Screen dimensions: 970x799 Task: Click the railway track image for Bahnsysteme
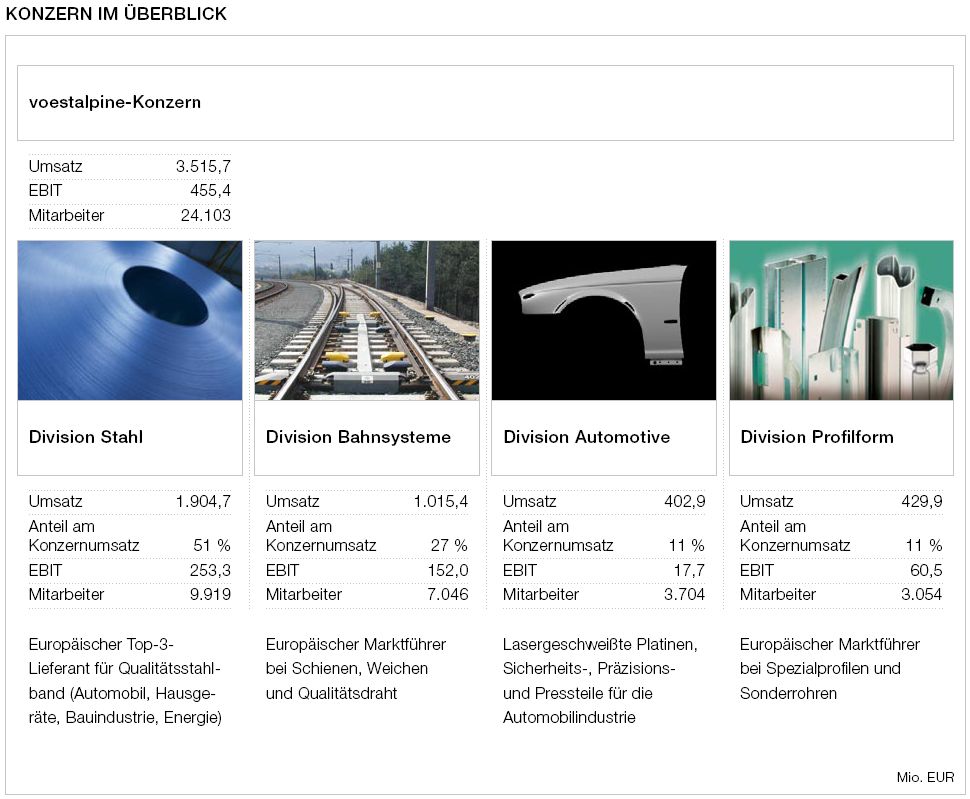tap(367, 320)
